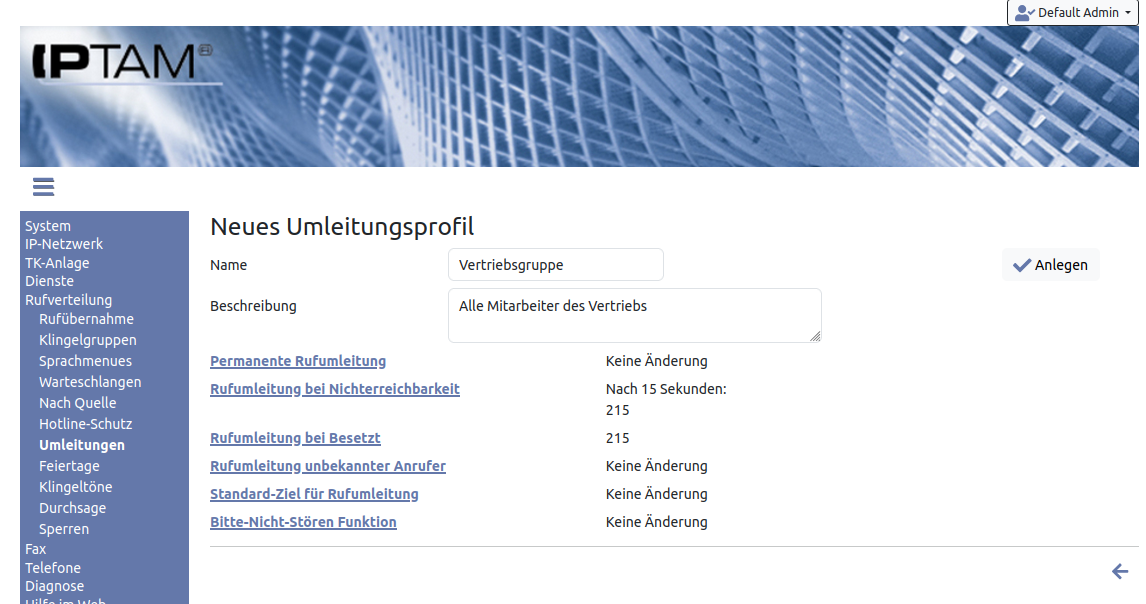The image size is (1146, 604).
Task: Open Rufumleitung bei Besetzt link
Action: (295, 438)
